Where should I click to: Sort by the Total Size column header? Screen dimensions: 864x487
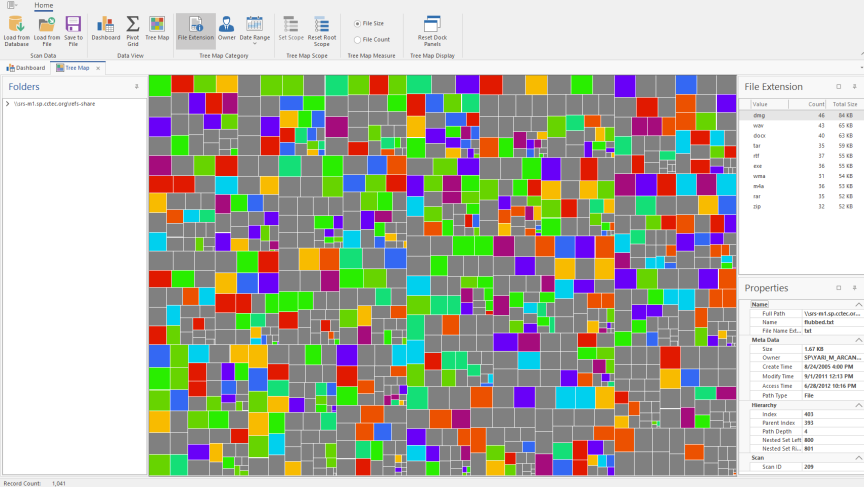(844, 104)
